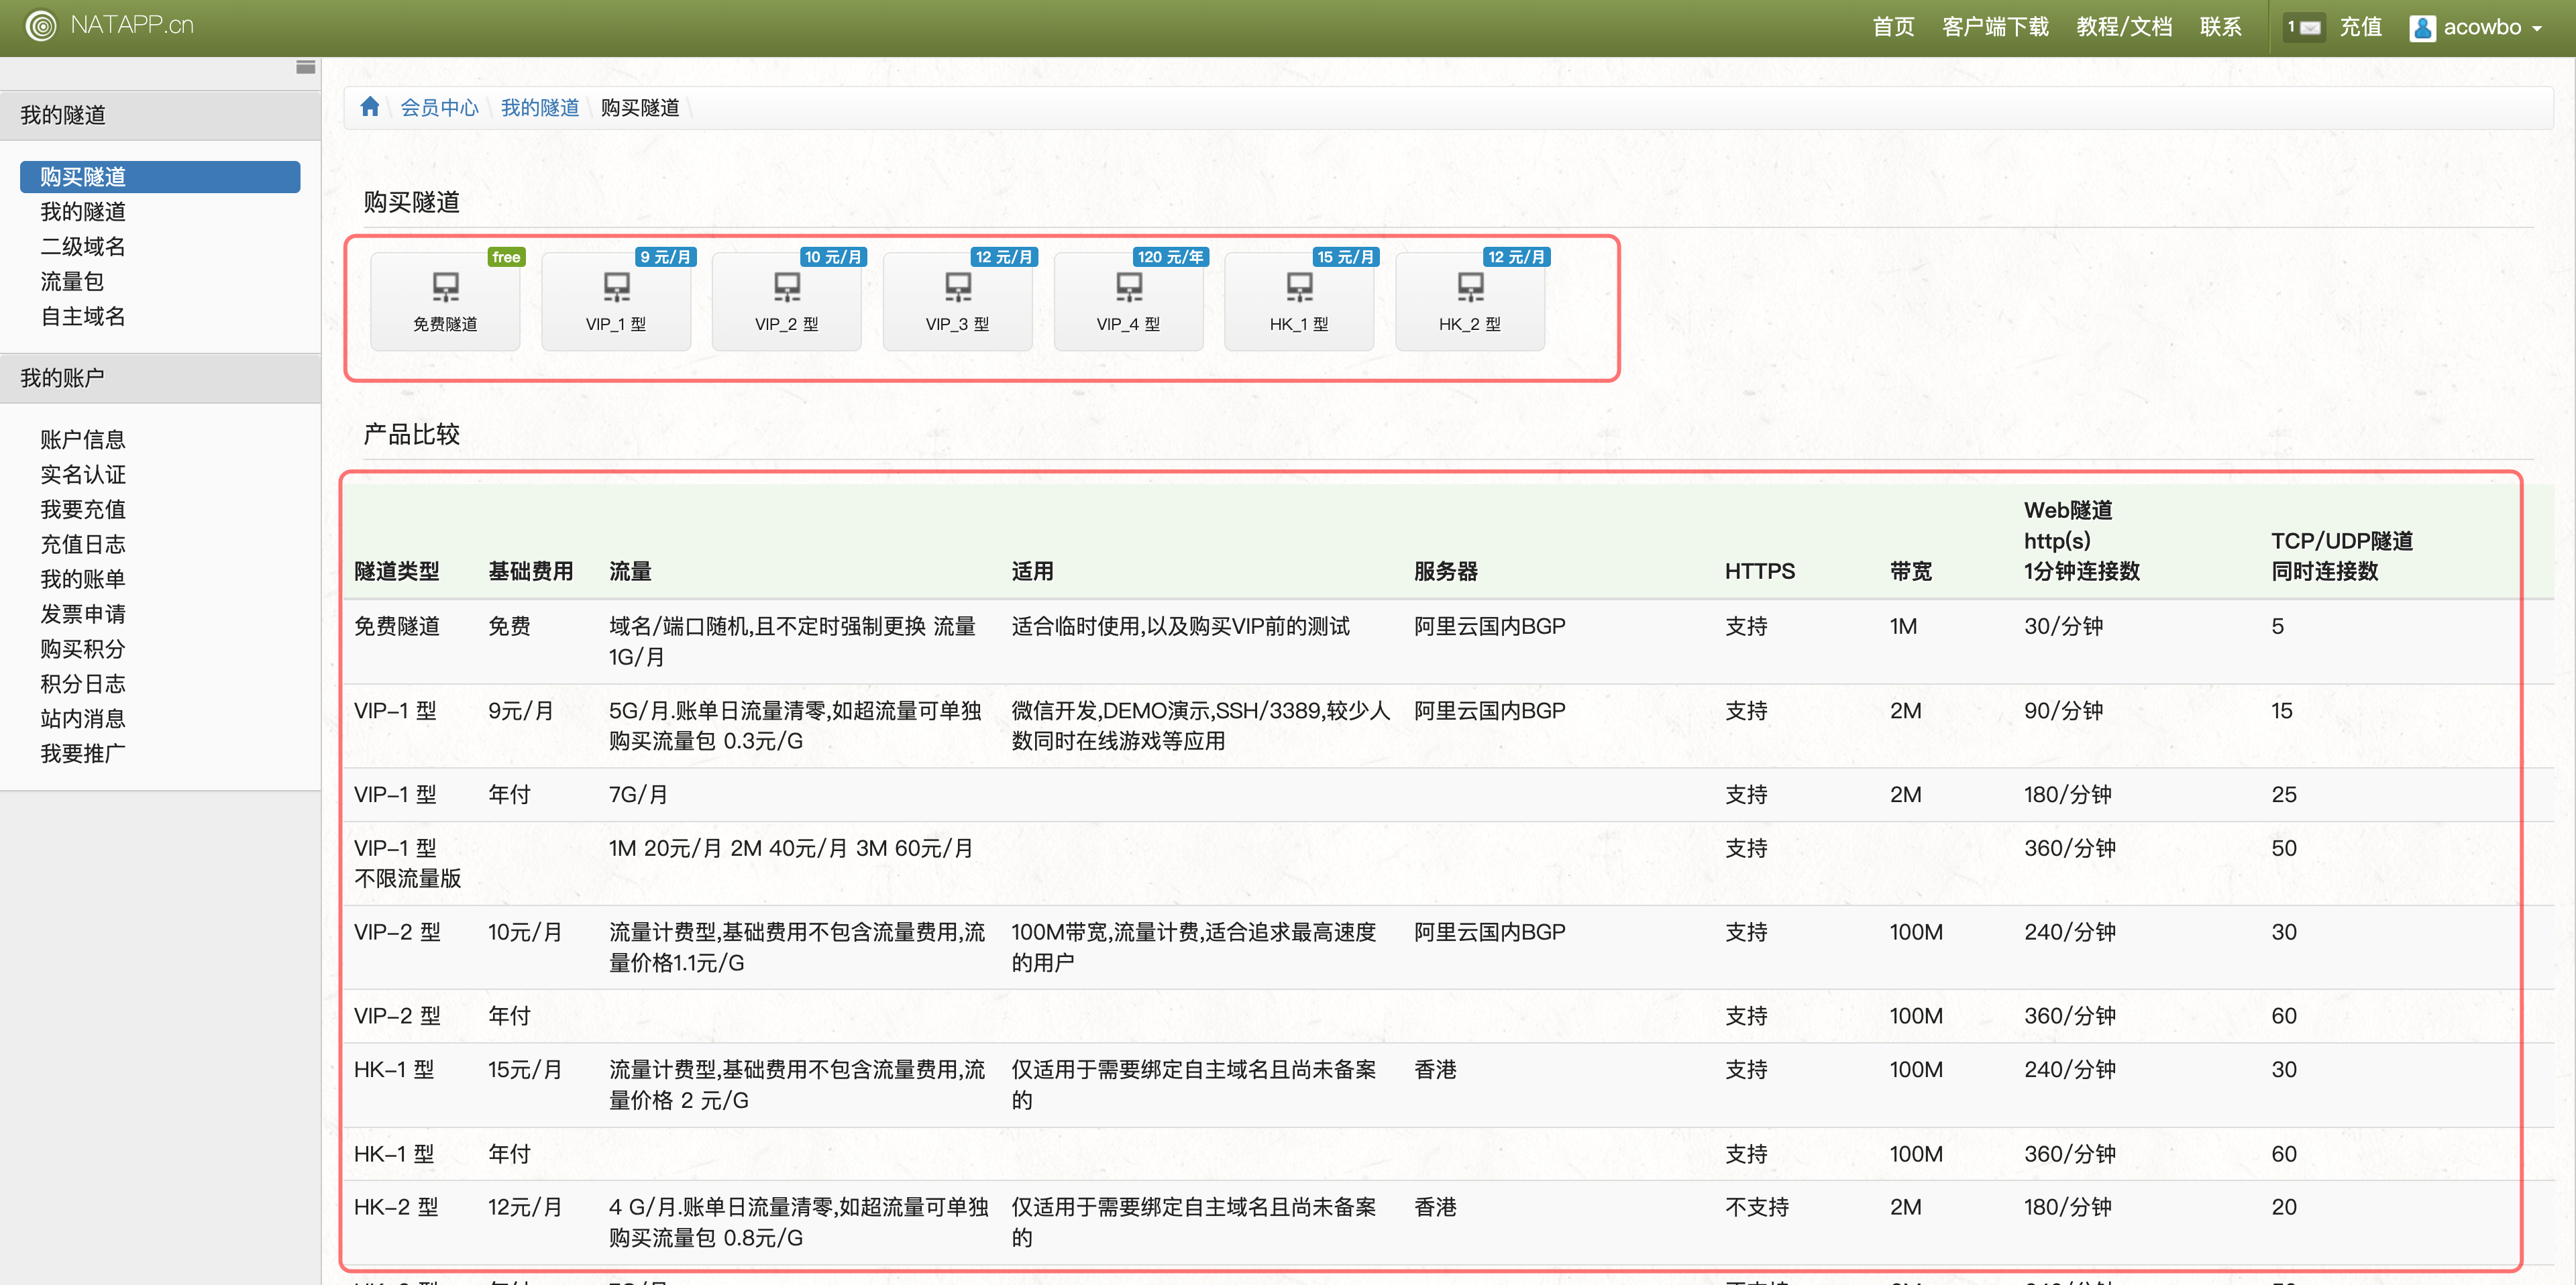Open 我的隧道 sidebar item
This screenshot has height=1285, width=2576.
click(x=83, y=212)
